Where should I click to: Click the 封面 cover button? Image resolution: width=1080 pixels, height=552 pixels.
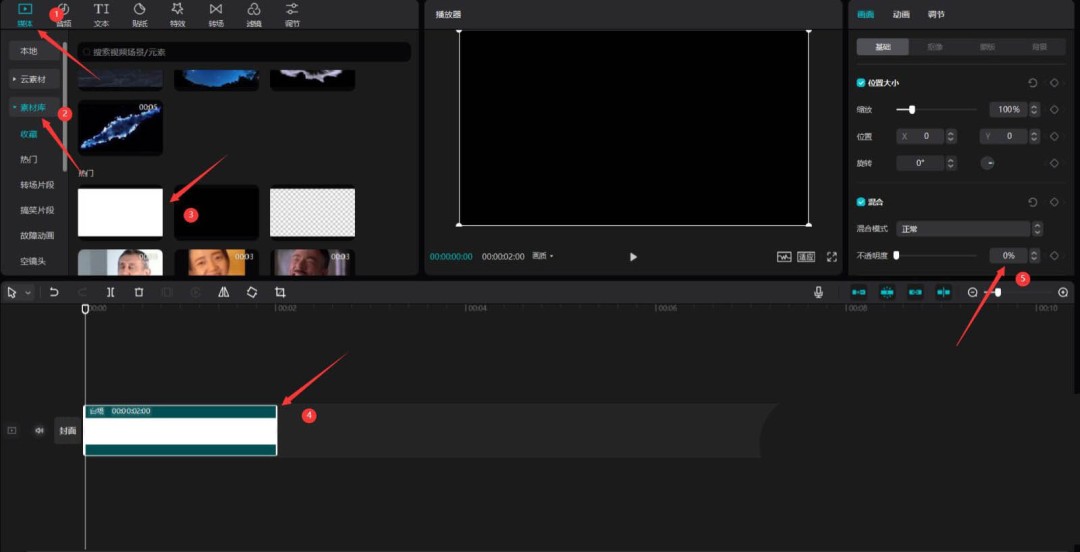pyautogui.click(x=67, y=431)
